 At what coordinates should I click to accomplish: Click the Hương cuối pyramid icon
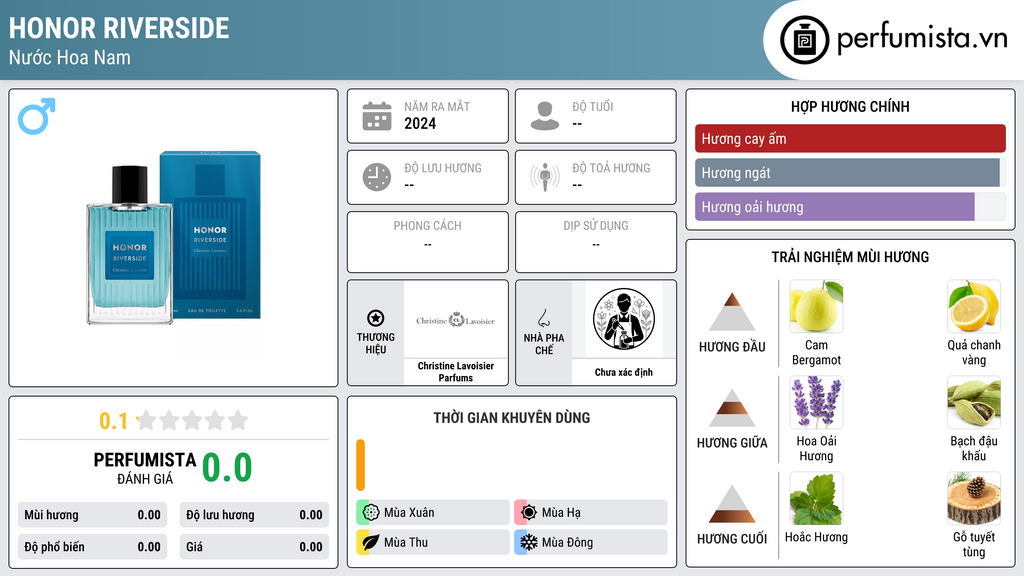[732, 504]
